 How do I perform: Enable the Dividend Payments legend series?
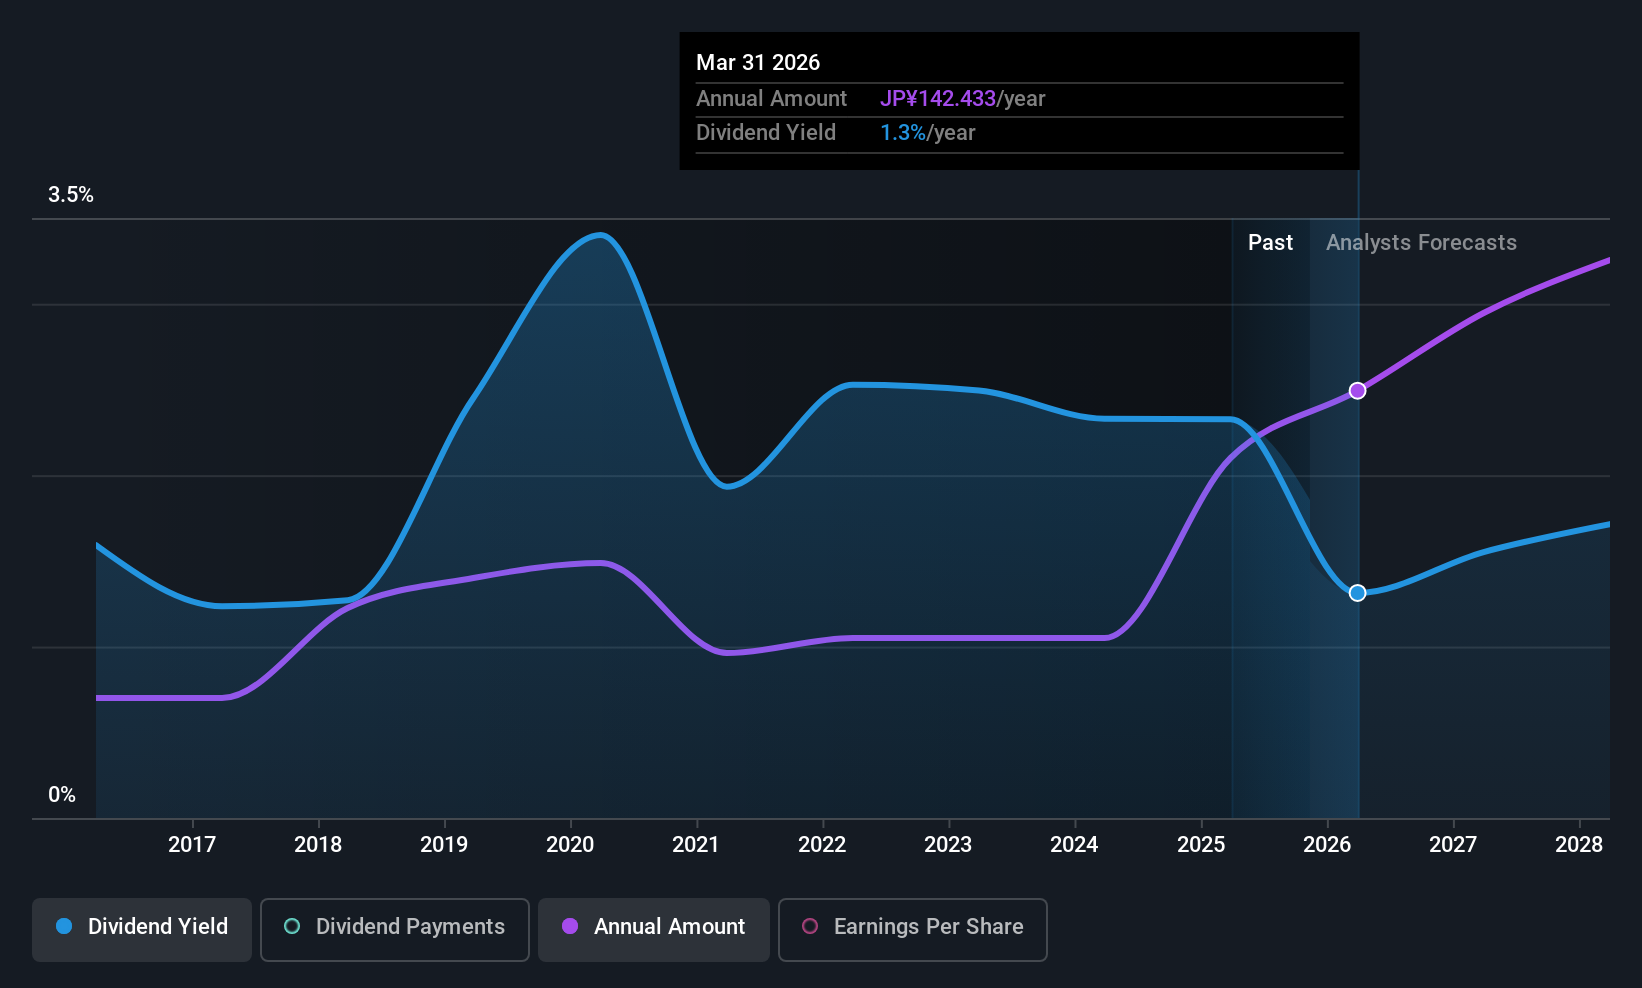(394, 929)
